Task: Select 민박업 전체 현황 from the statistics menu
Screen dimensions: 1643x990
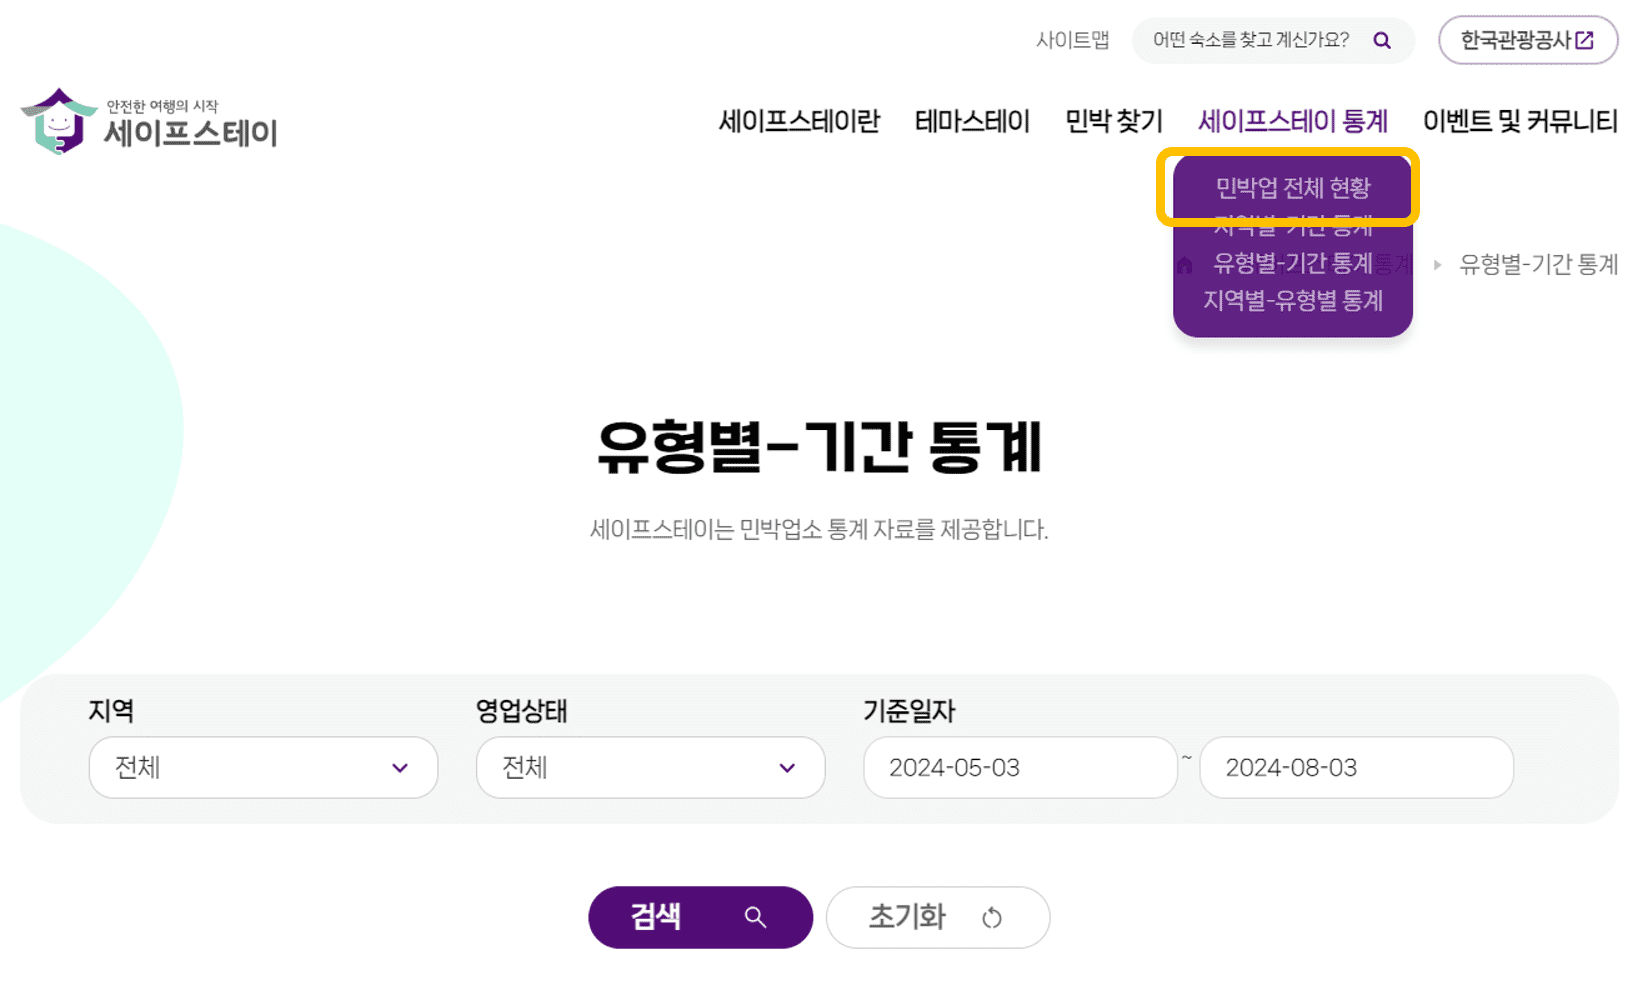Action: pos(1292,187)
